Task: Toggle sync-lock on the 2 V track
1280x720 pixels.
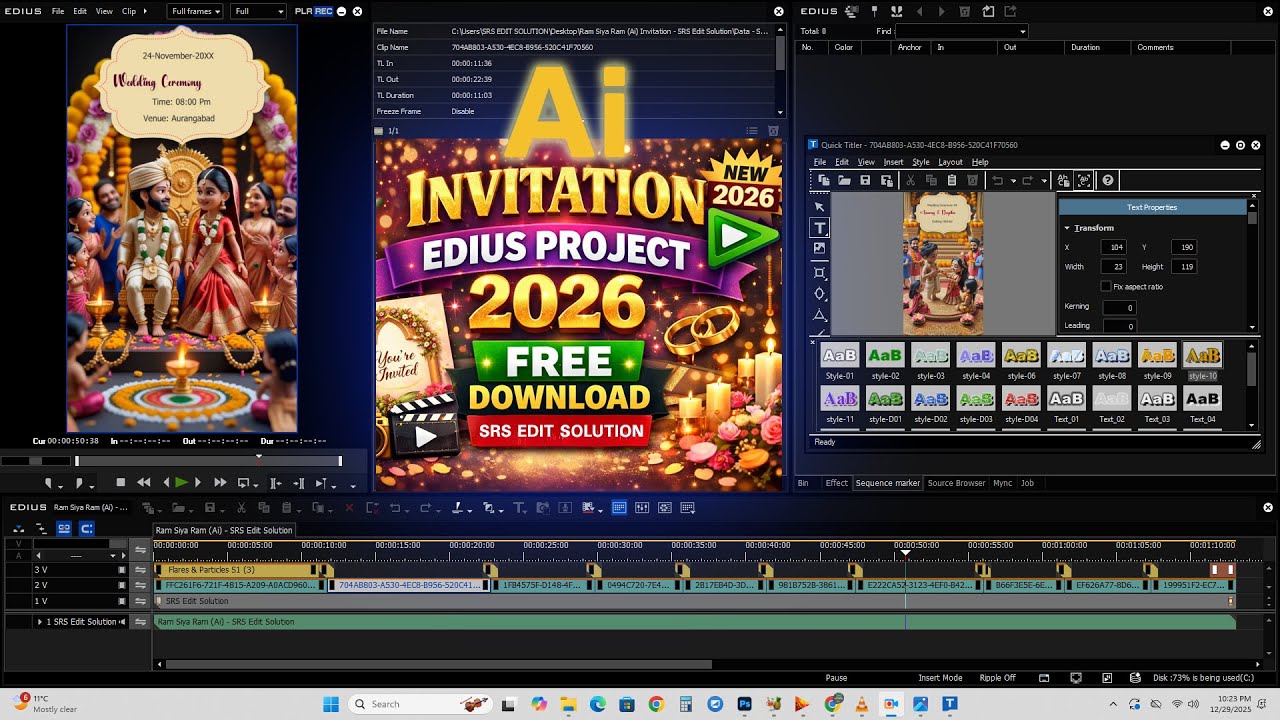Action: 141,585
